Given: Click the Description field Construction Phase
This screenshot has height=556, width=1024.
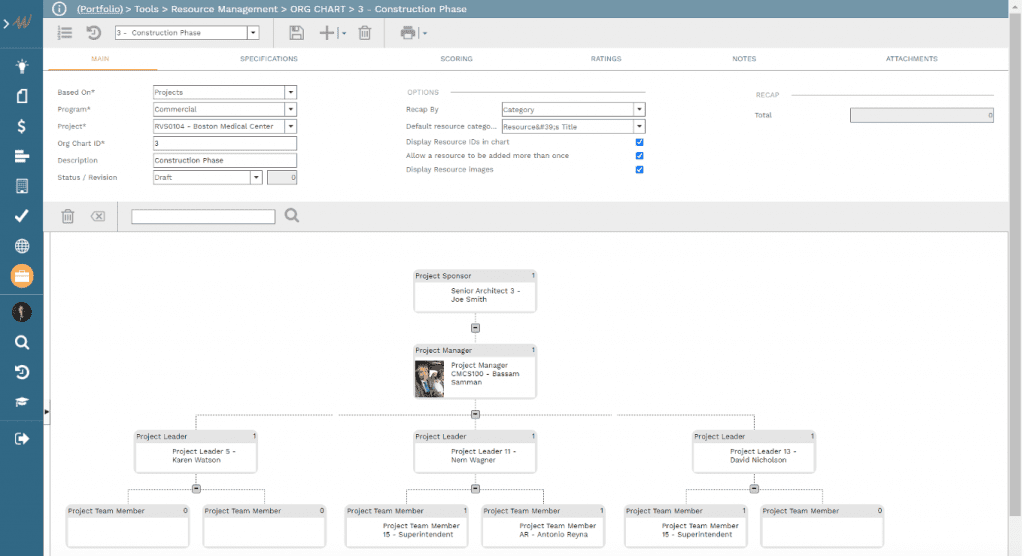Looking at the screenshot, I should (x=225, y=160).
